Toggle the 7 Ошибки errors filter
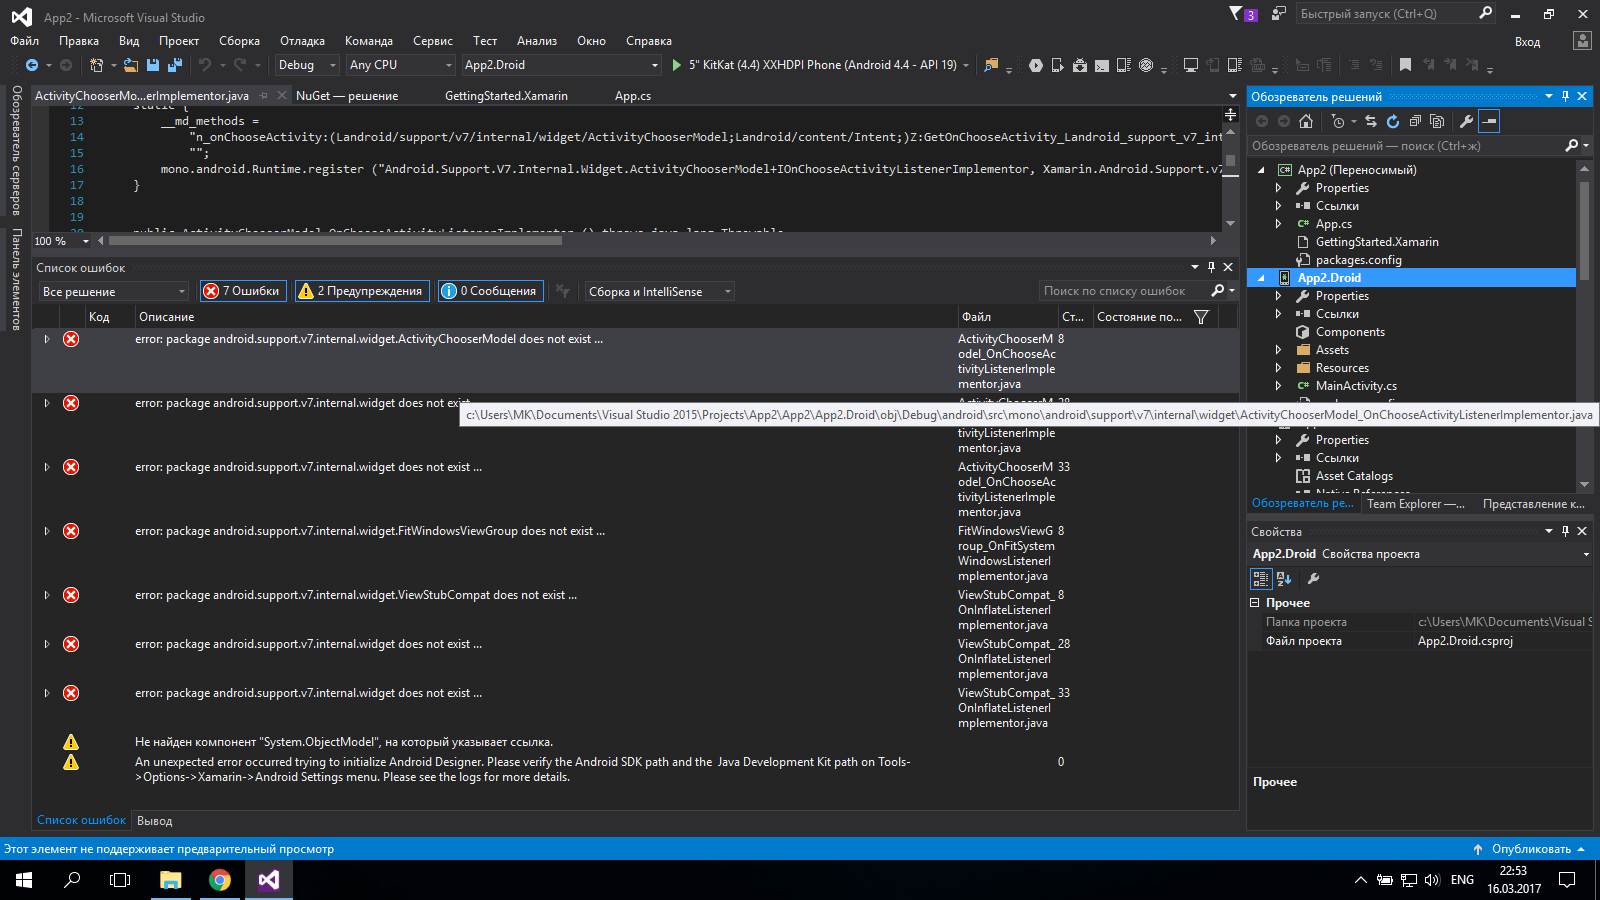 click(242, 291)
